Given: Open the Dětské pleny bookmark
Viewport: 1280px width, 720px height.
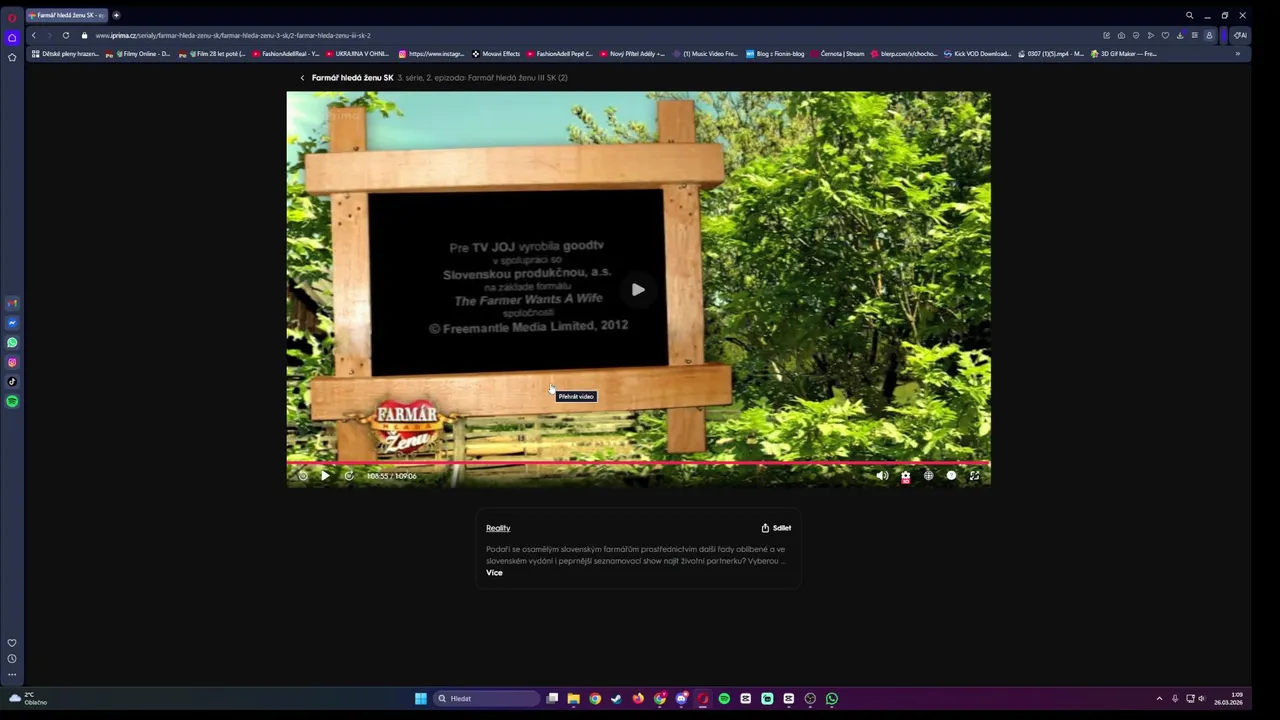Looking at the screenshot, I should coord(66,54).
